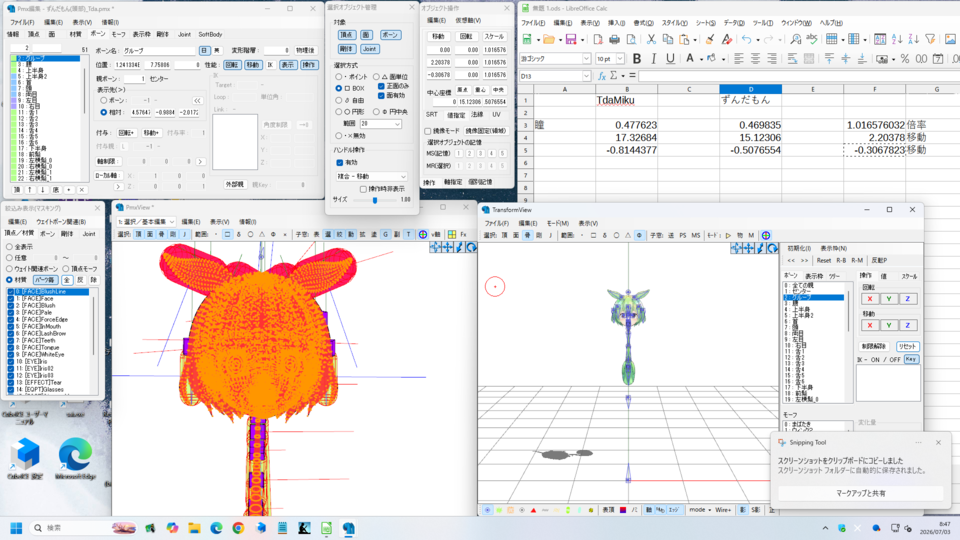The width and height of the screenshot is (960, 540).
Task: Open the データ menu in Calc
Action: pyautogui.click(x=733, y=23)
